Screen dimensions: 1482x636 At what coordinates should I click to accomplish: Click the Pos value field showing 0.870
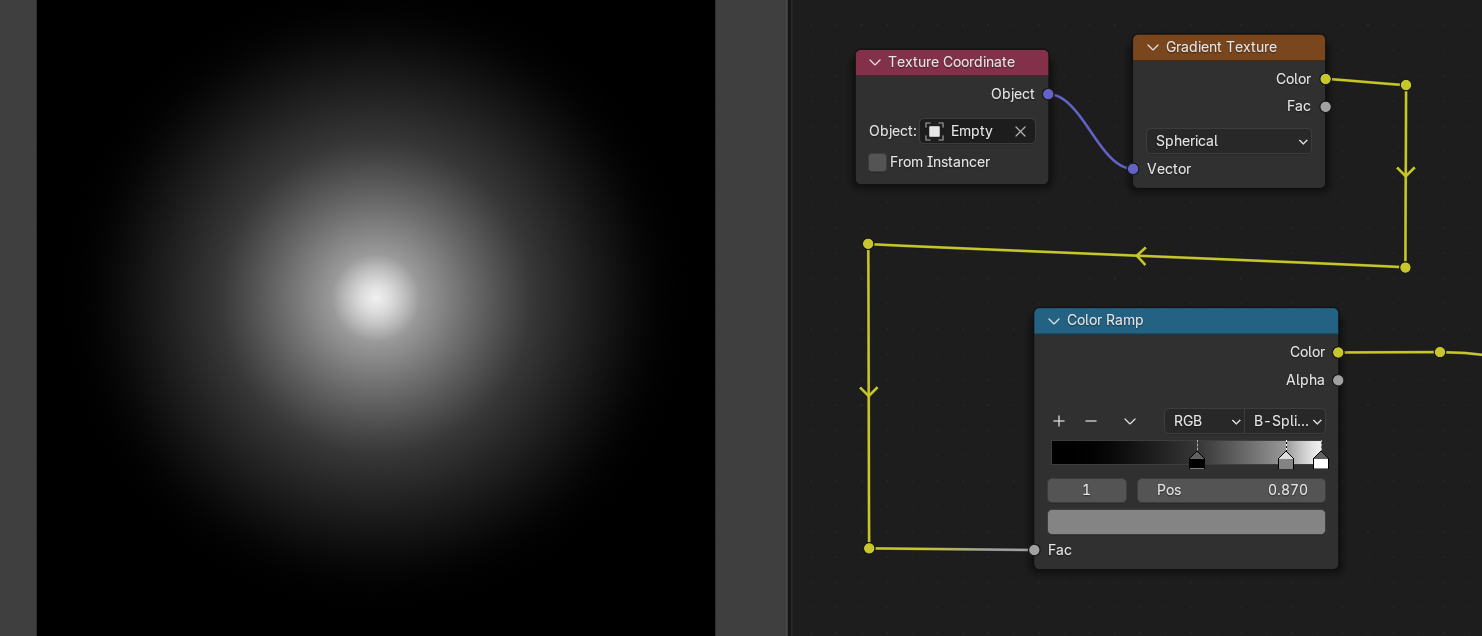pos(1231,490)
